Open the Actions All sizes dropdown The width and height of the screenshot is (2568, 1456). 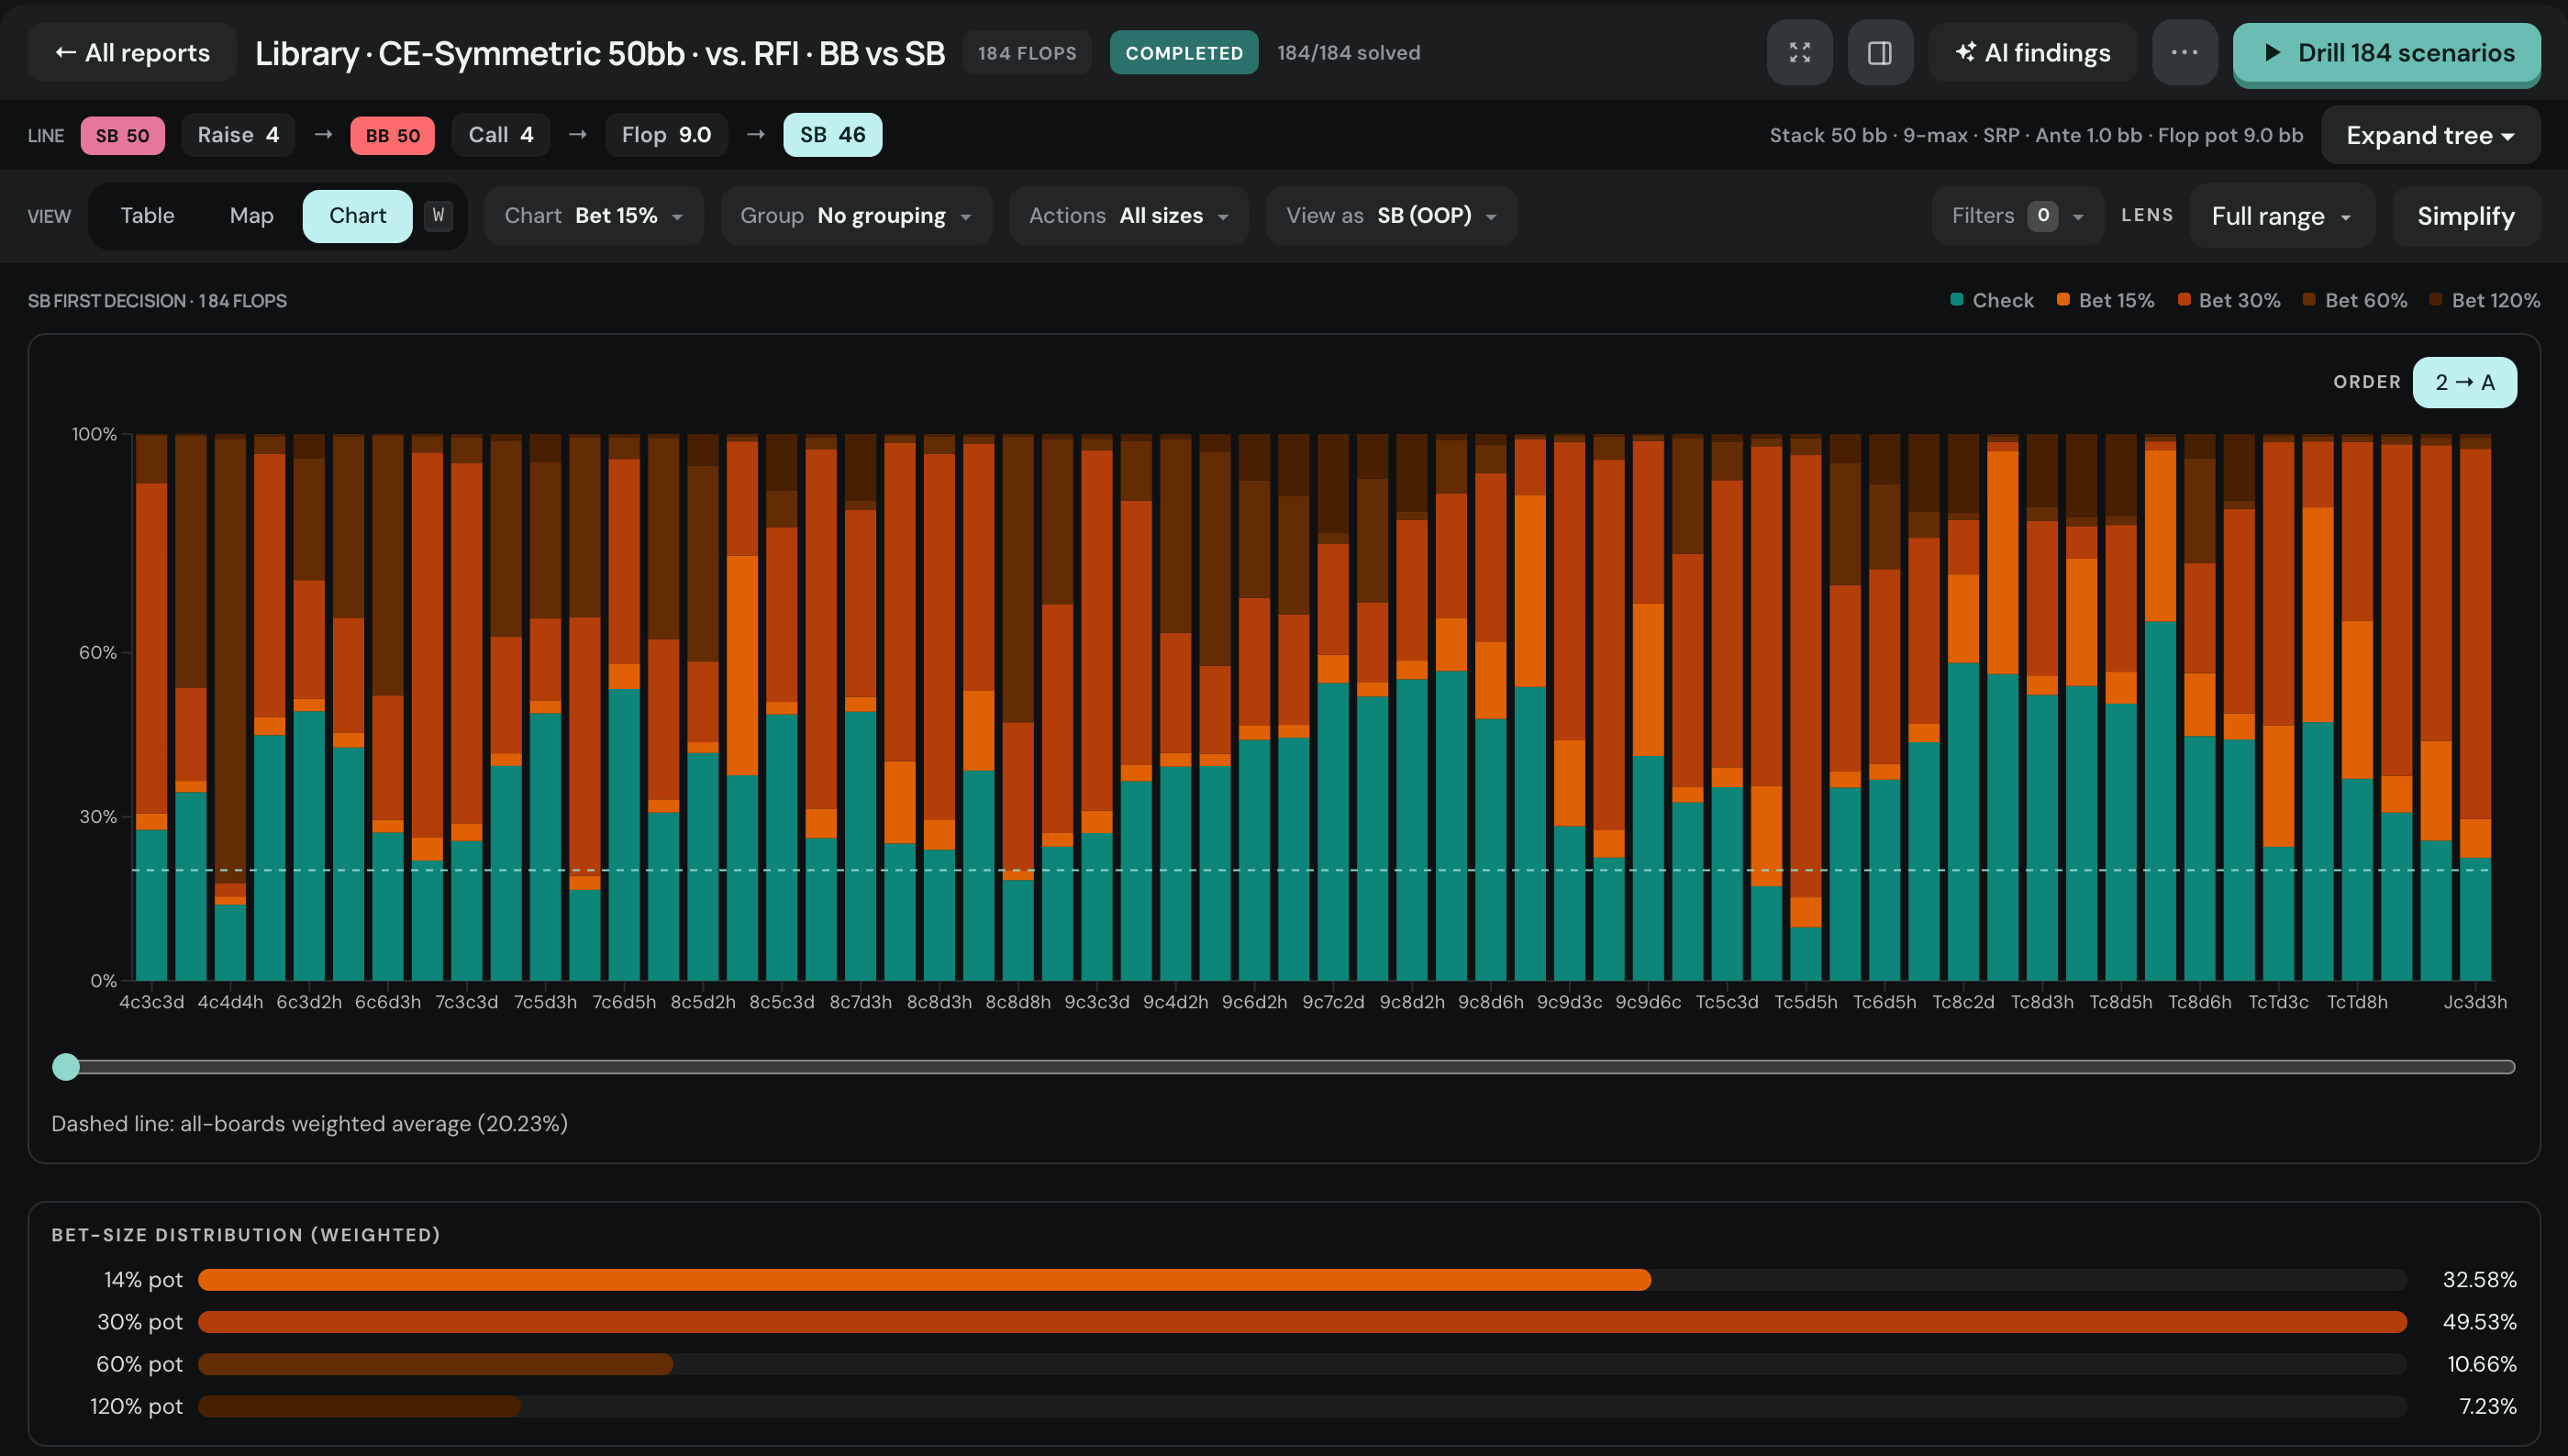[1129, 216]
